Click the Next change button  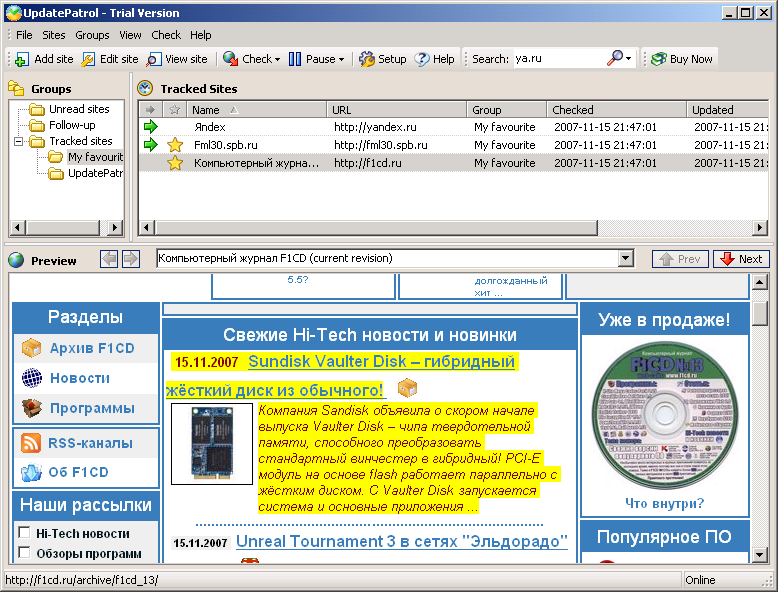coord(741,259)
